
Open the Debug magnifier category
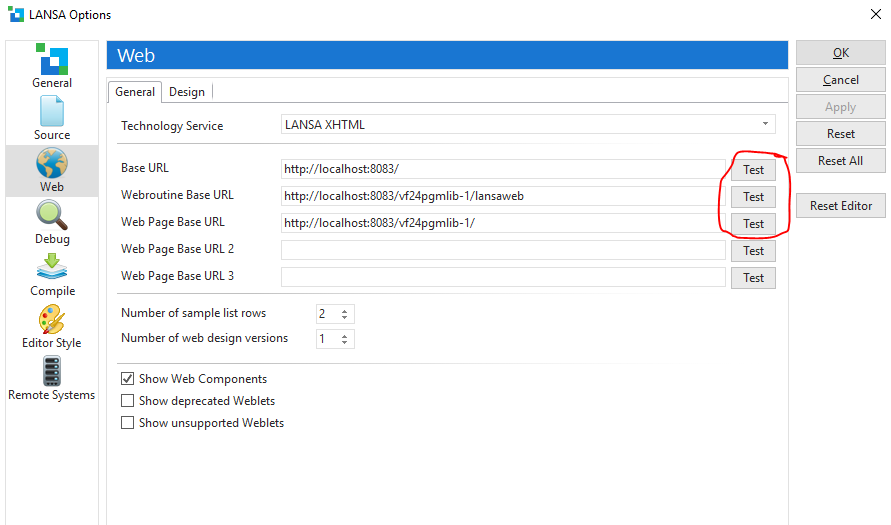pyautogui.click(x=52, y=223)
